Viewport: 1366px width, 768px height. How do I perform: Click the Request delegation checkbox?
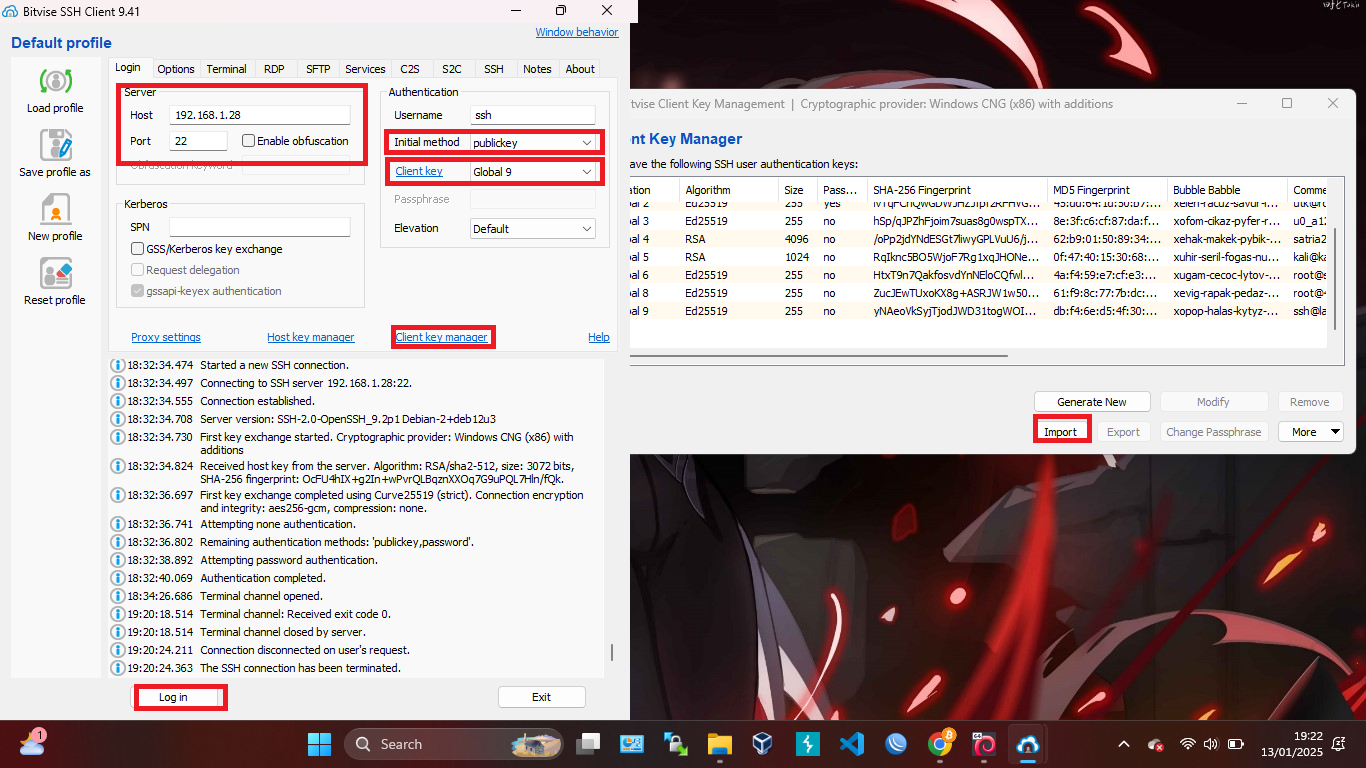tap(138, 270)
